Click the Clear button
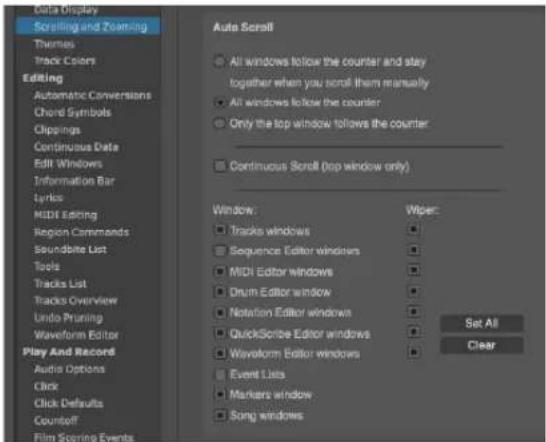Image resolution: width=546 pixels, height=442 pixels. coord(482,345)
